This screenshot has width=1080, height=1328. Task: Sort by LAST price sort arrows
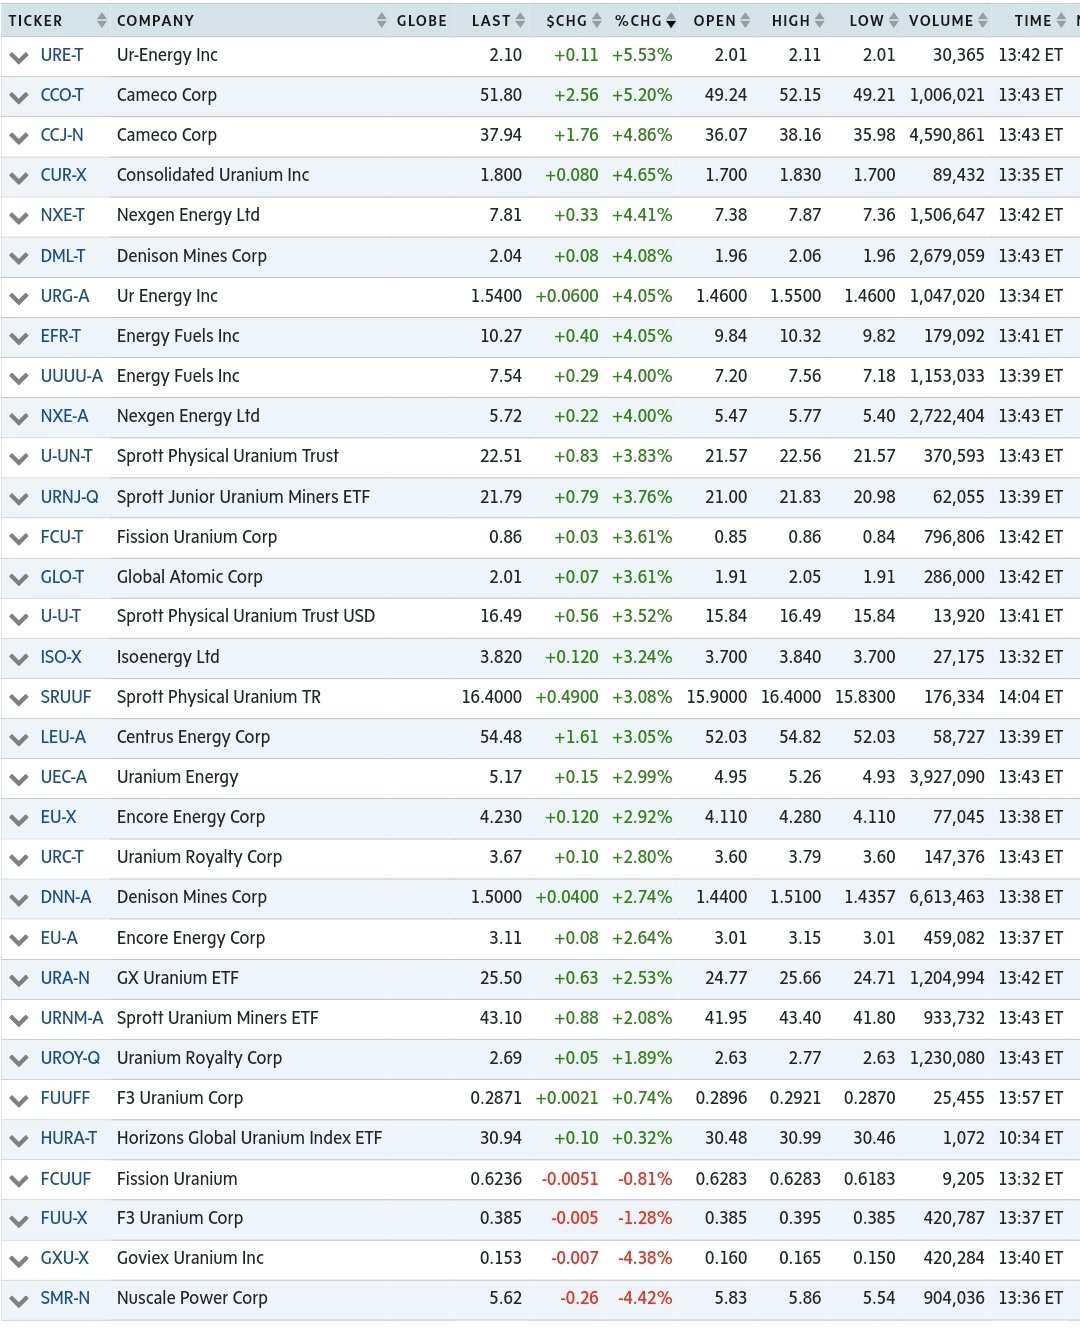point(520,21)
